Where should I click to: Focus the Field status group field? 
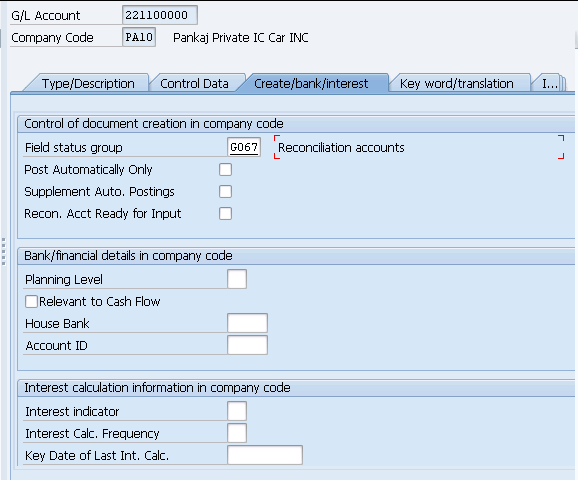pyautogui.click(x=244, y=147)
